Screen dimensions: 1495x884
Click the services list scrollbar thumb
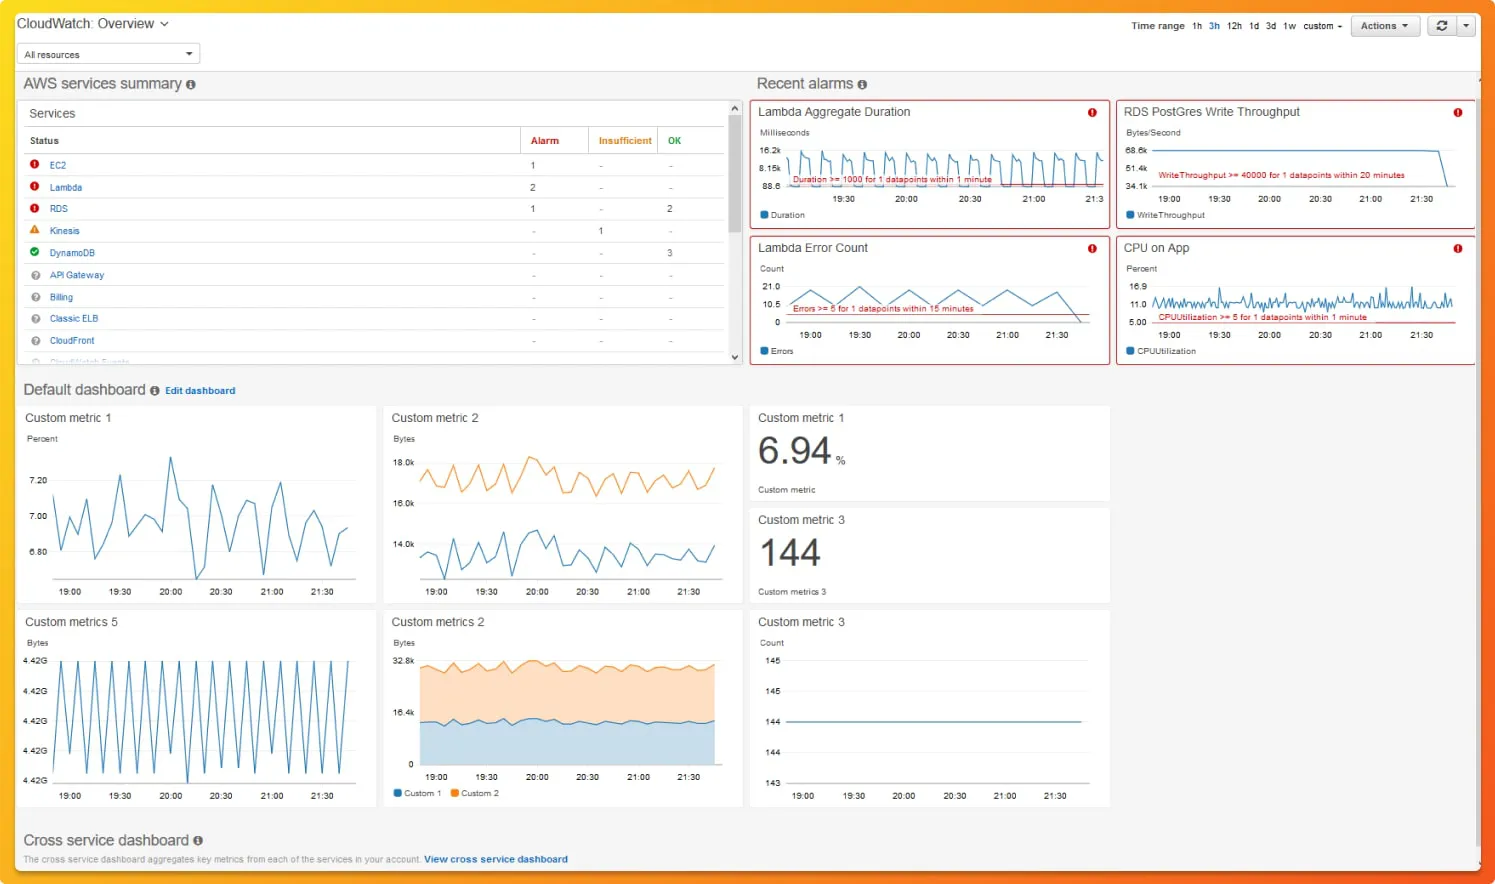735,173
